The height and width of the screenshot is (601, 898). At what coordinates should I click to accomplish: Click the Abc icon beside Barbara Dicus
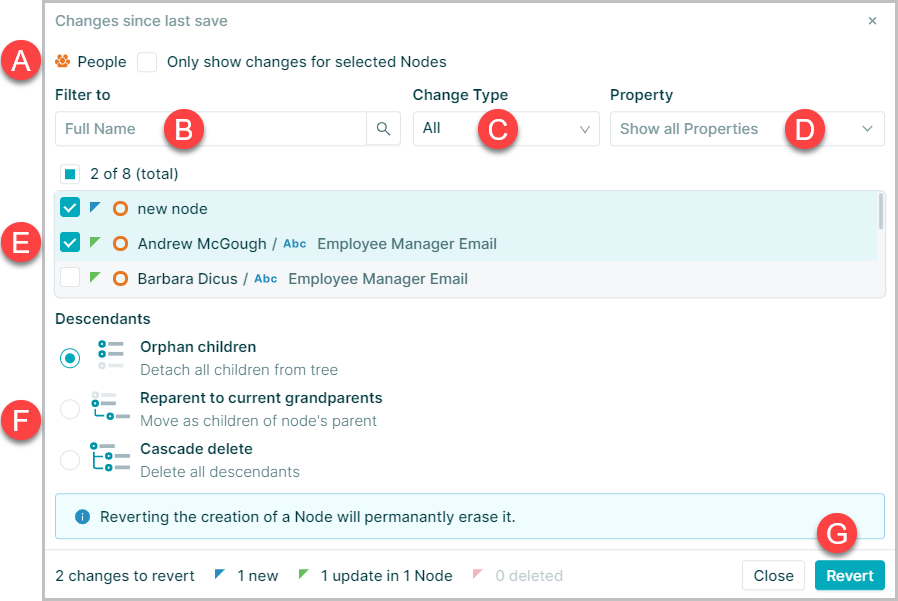(266, 278)
